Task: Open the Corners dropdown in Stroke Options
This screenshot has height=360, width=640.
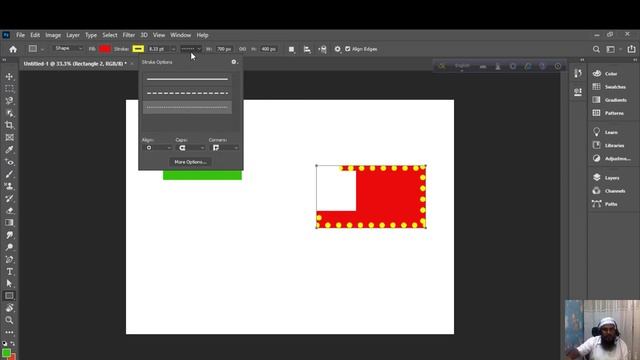Action: click(x=224, y=148)
